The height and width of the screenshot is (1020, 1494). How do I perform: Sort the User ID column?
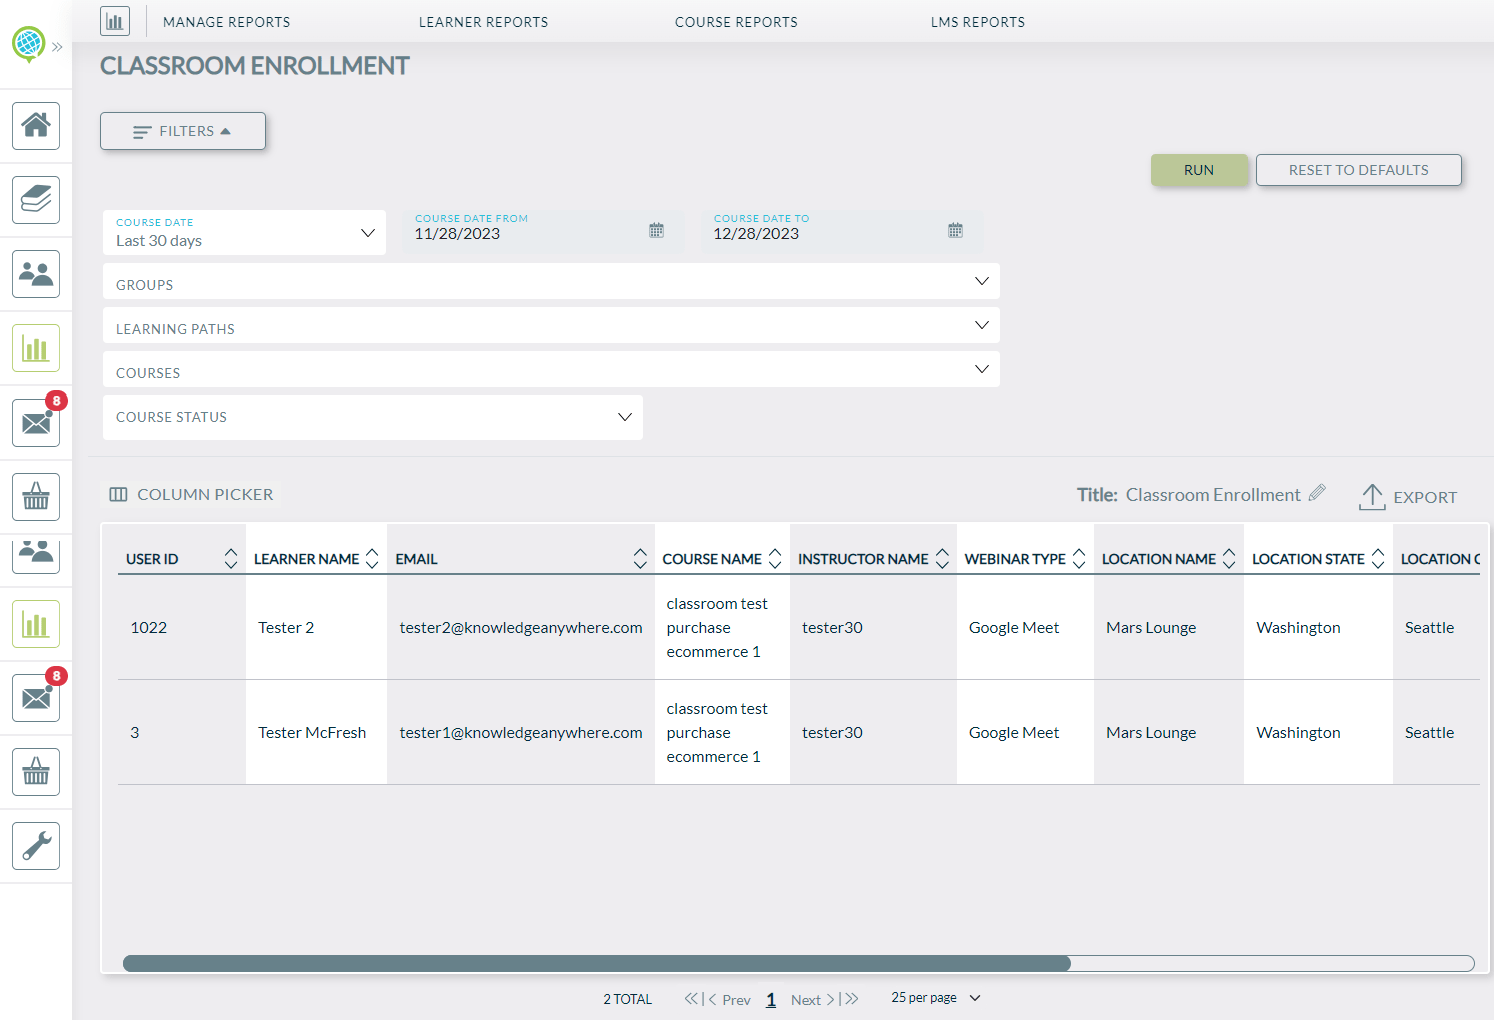pos(231,558)
